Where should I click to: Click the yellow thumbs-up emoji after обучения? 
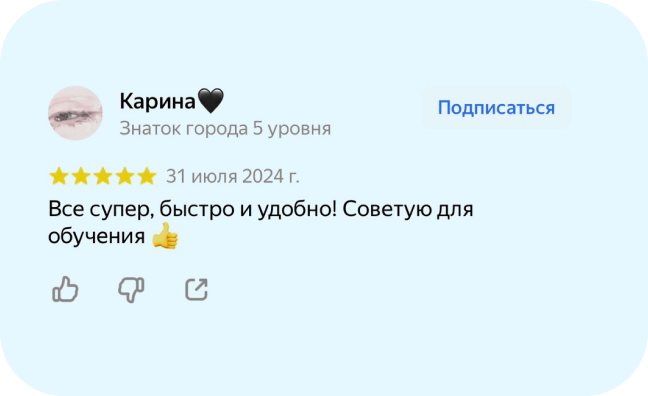pos(165,236)
